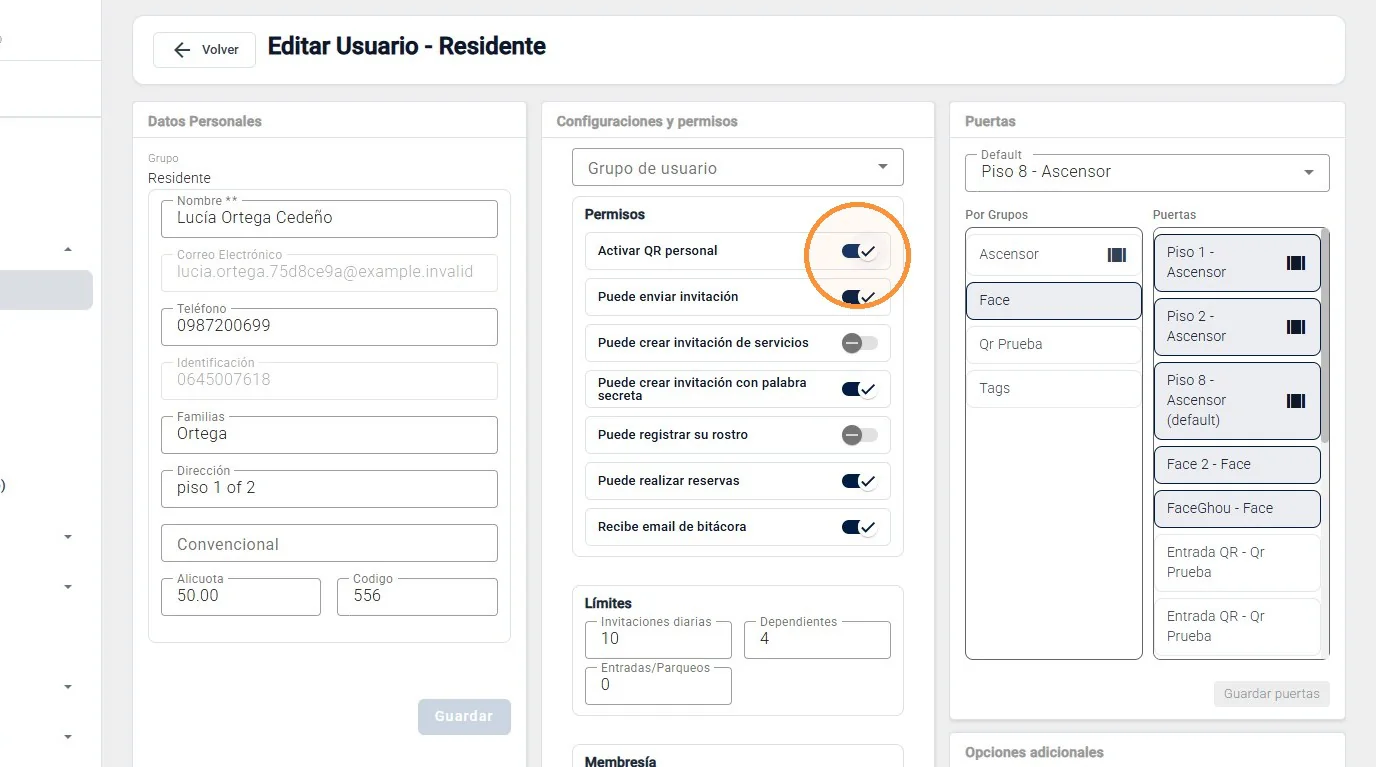Toggle Puede crear invitación con palabra secreta

point(859,389)
